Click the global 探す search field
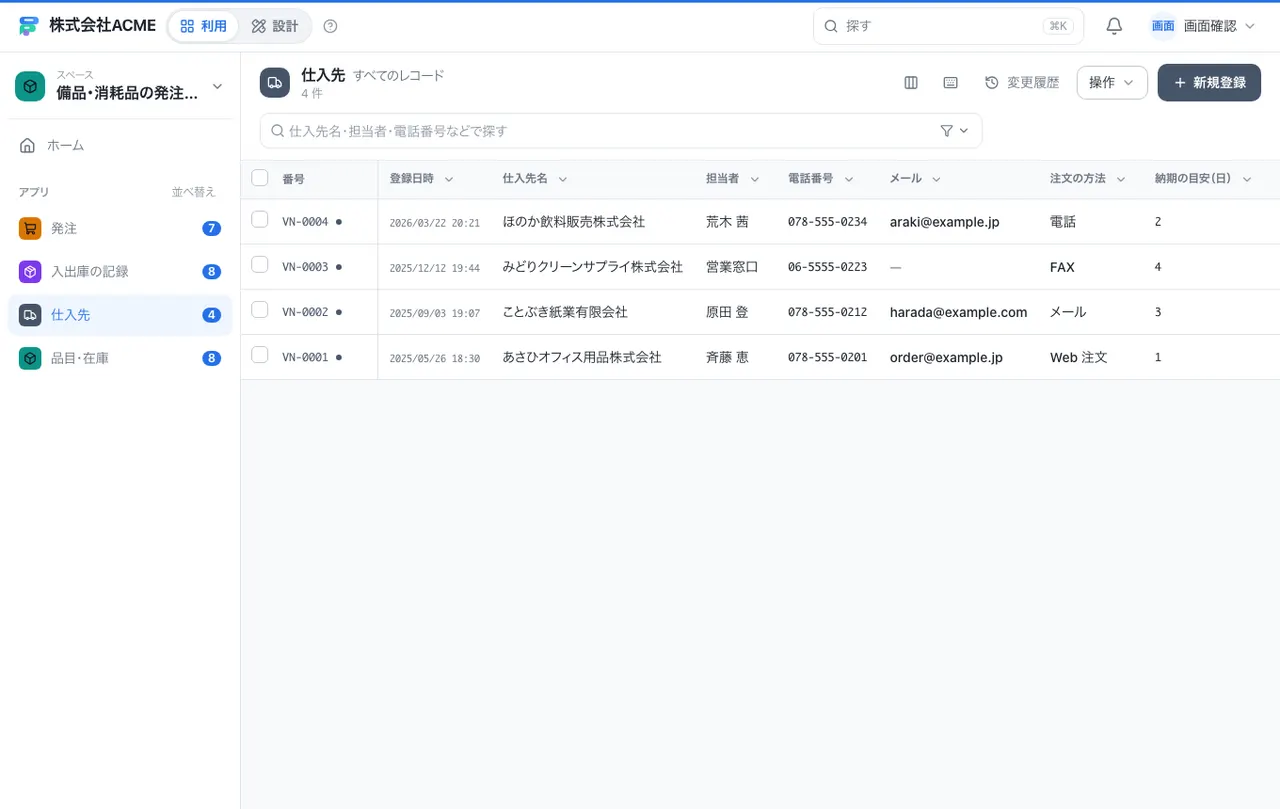1280x809 pixels. [948, 26]
